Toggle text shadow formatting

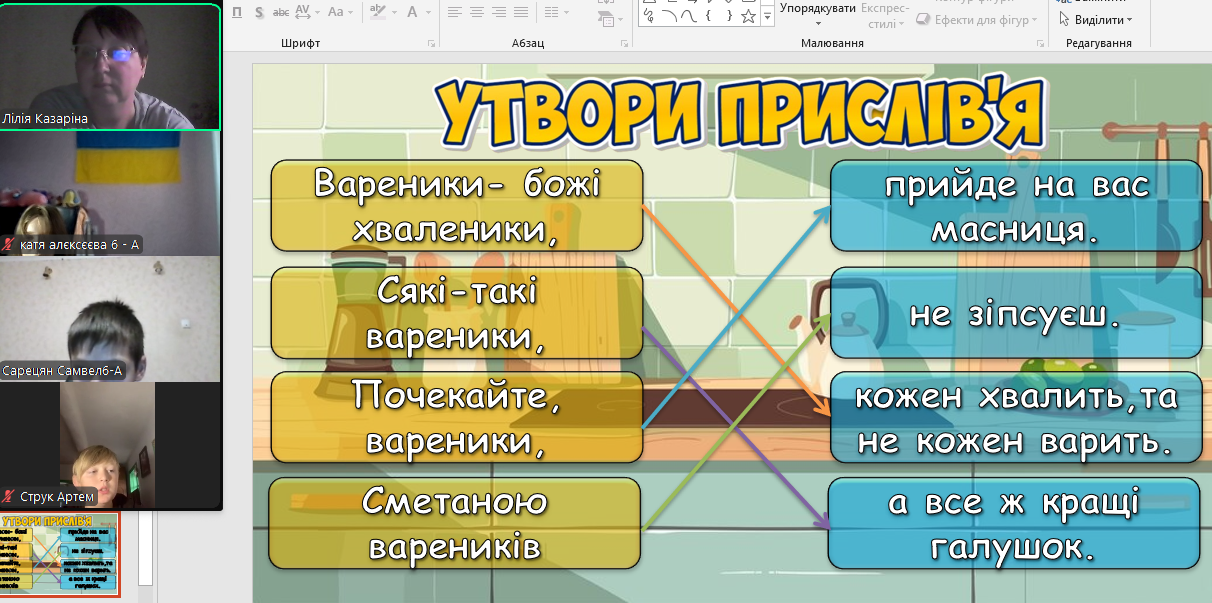point(259,12)
